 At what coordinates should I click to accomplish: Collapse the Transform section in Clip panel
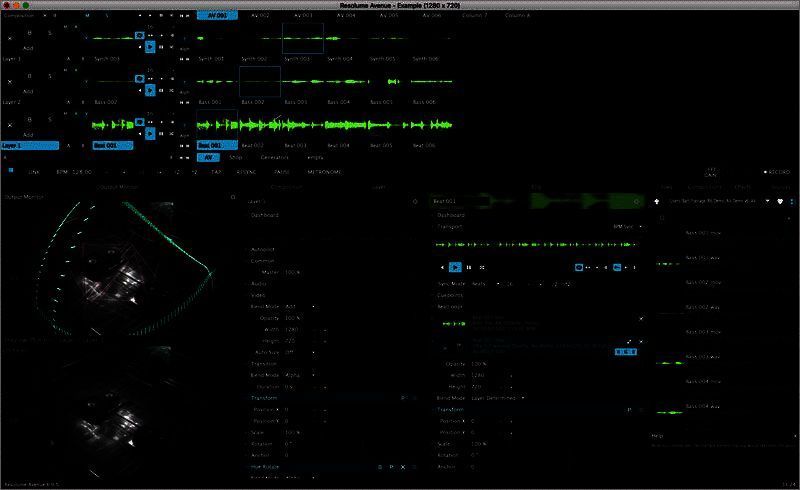450,409
